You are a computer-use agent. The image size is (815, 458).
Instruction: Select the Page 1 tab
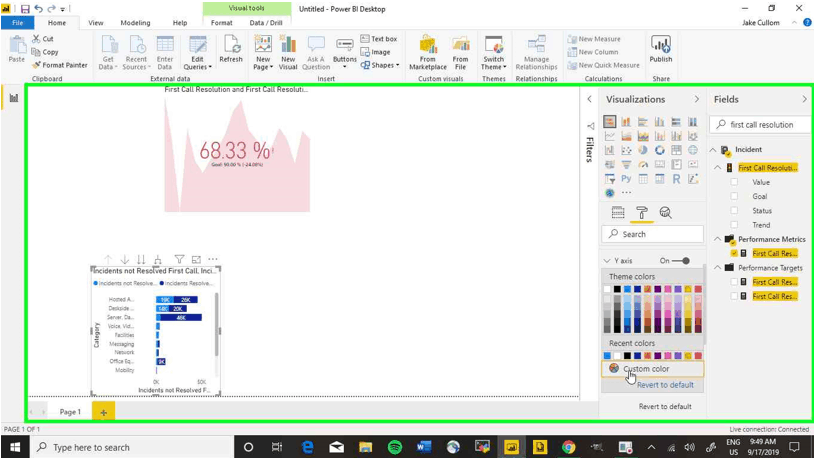click(x=70, y=412)
